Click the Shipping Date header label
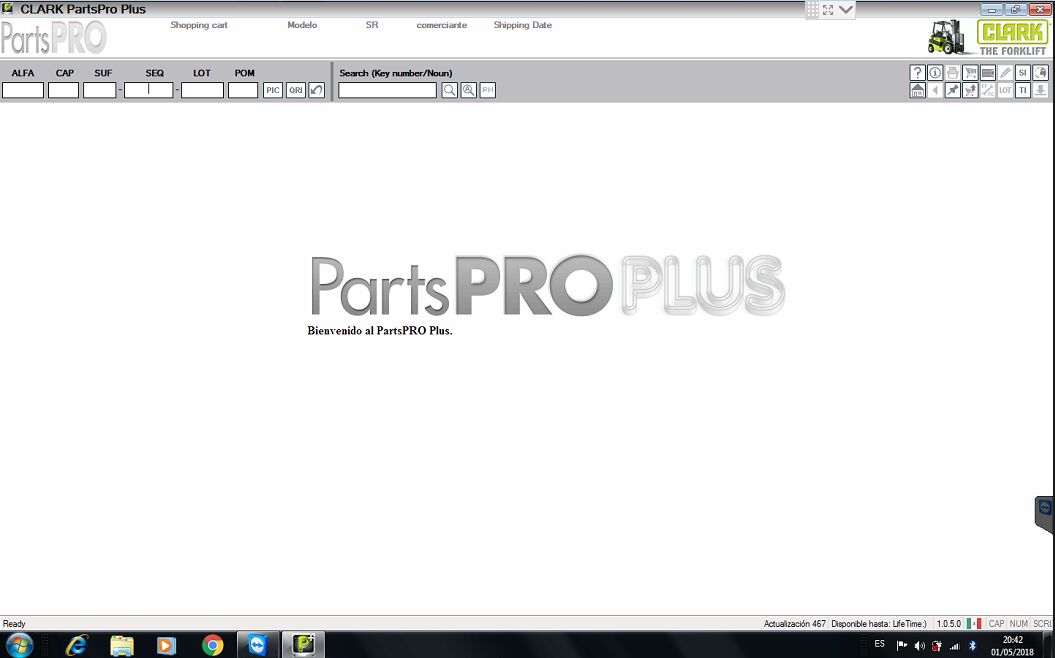Image resolution: width=1055 pixels, height=658 pixels. (523, 25)
